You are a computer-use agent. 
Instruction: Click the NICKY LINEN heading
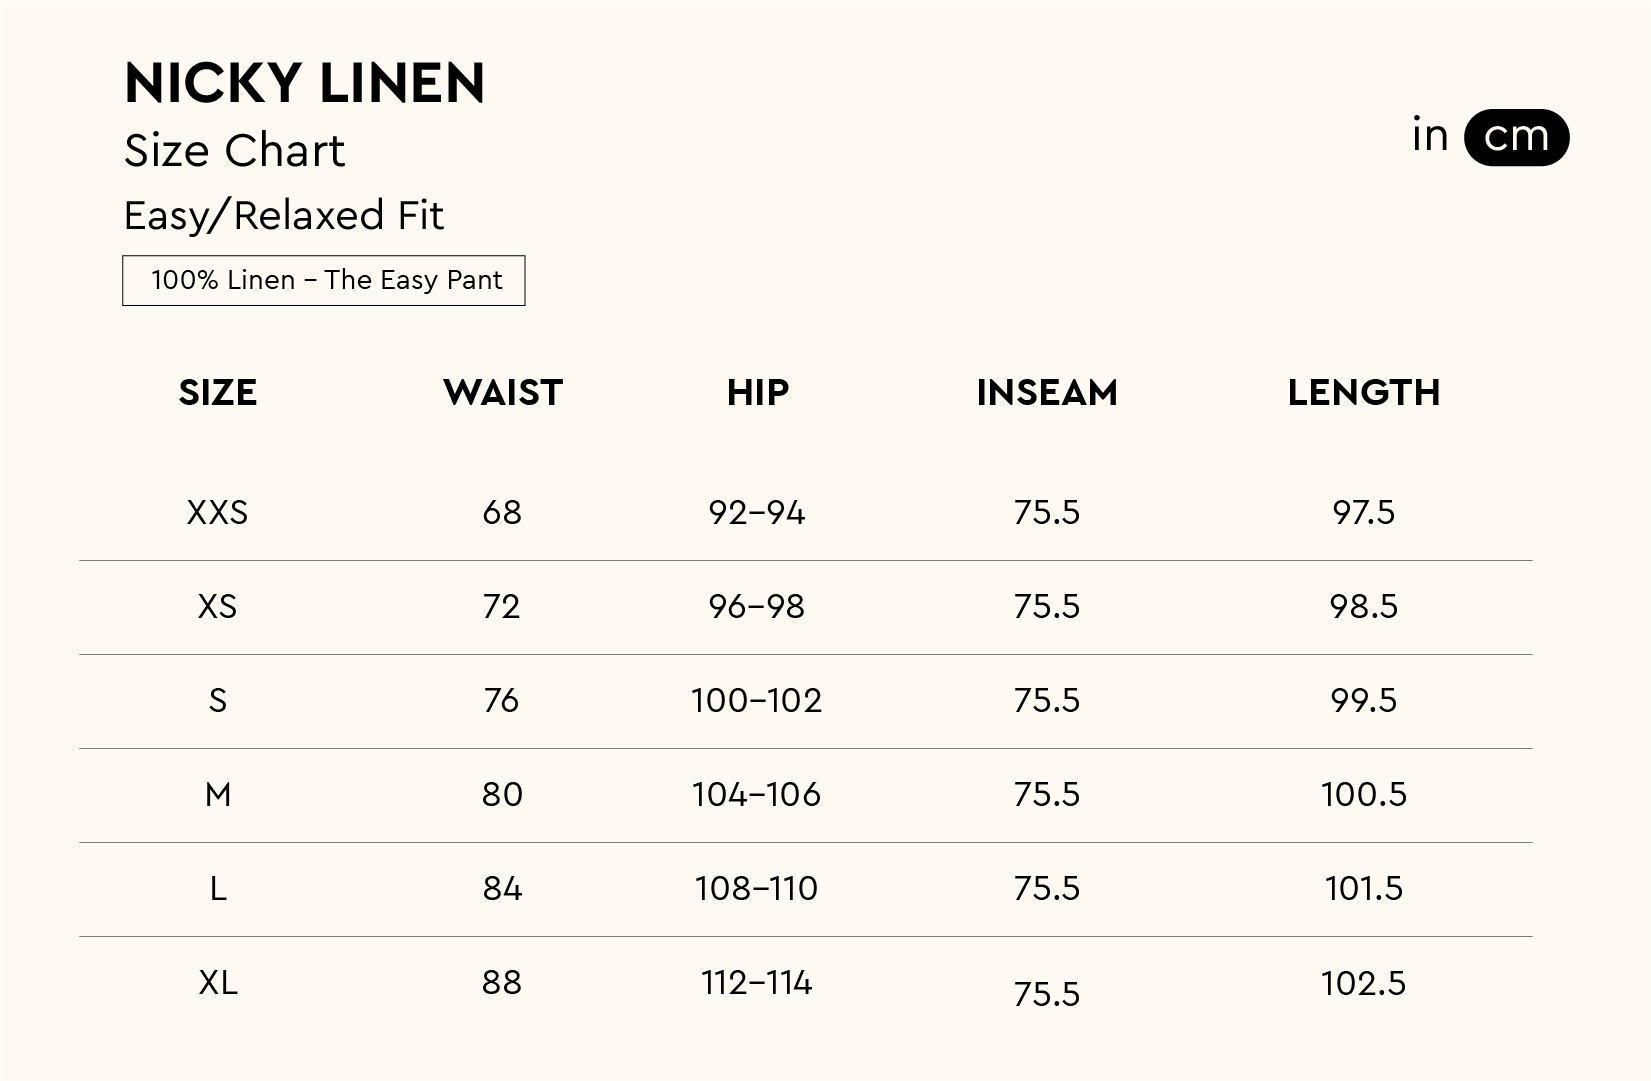pos(304,83)
